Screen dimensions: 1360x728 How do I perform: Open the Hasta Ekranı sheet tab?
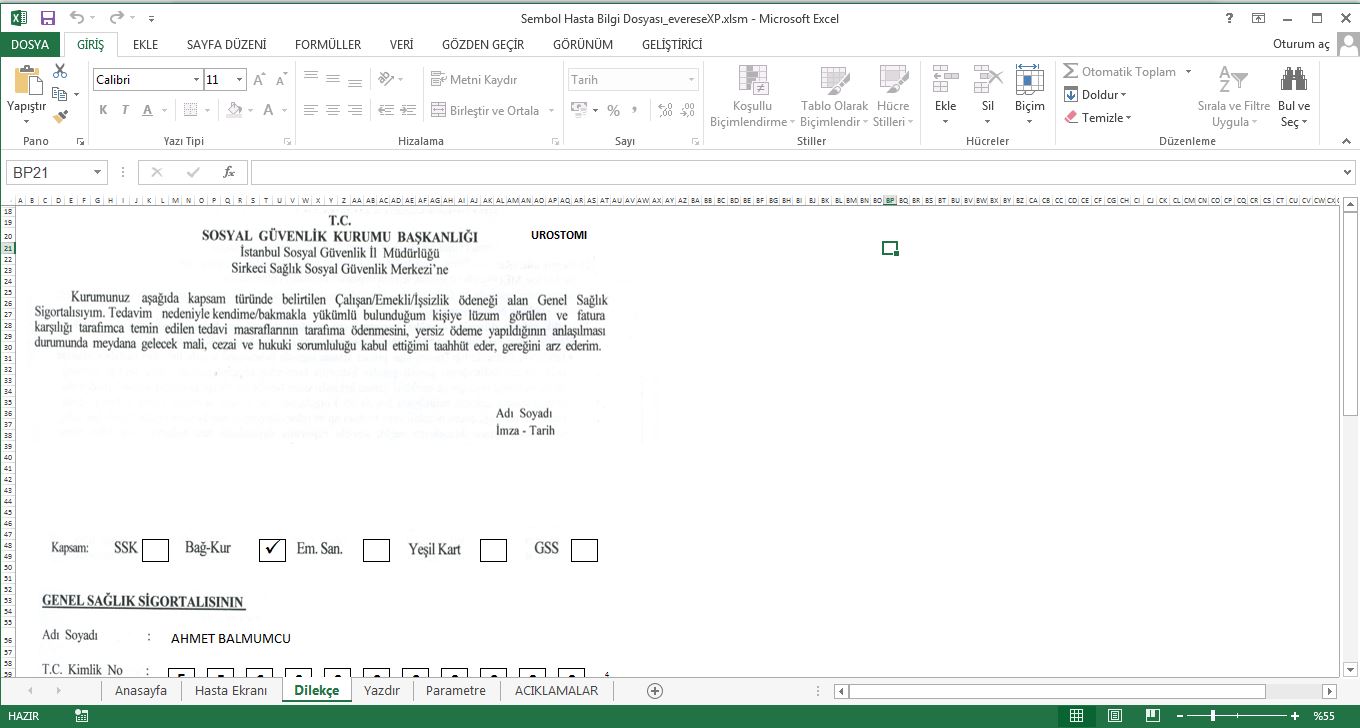[x=231, y=690]
